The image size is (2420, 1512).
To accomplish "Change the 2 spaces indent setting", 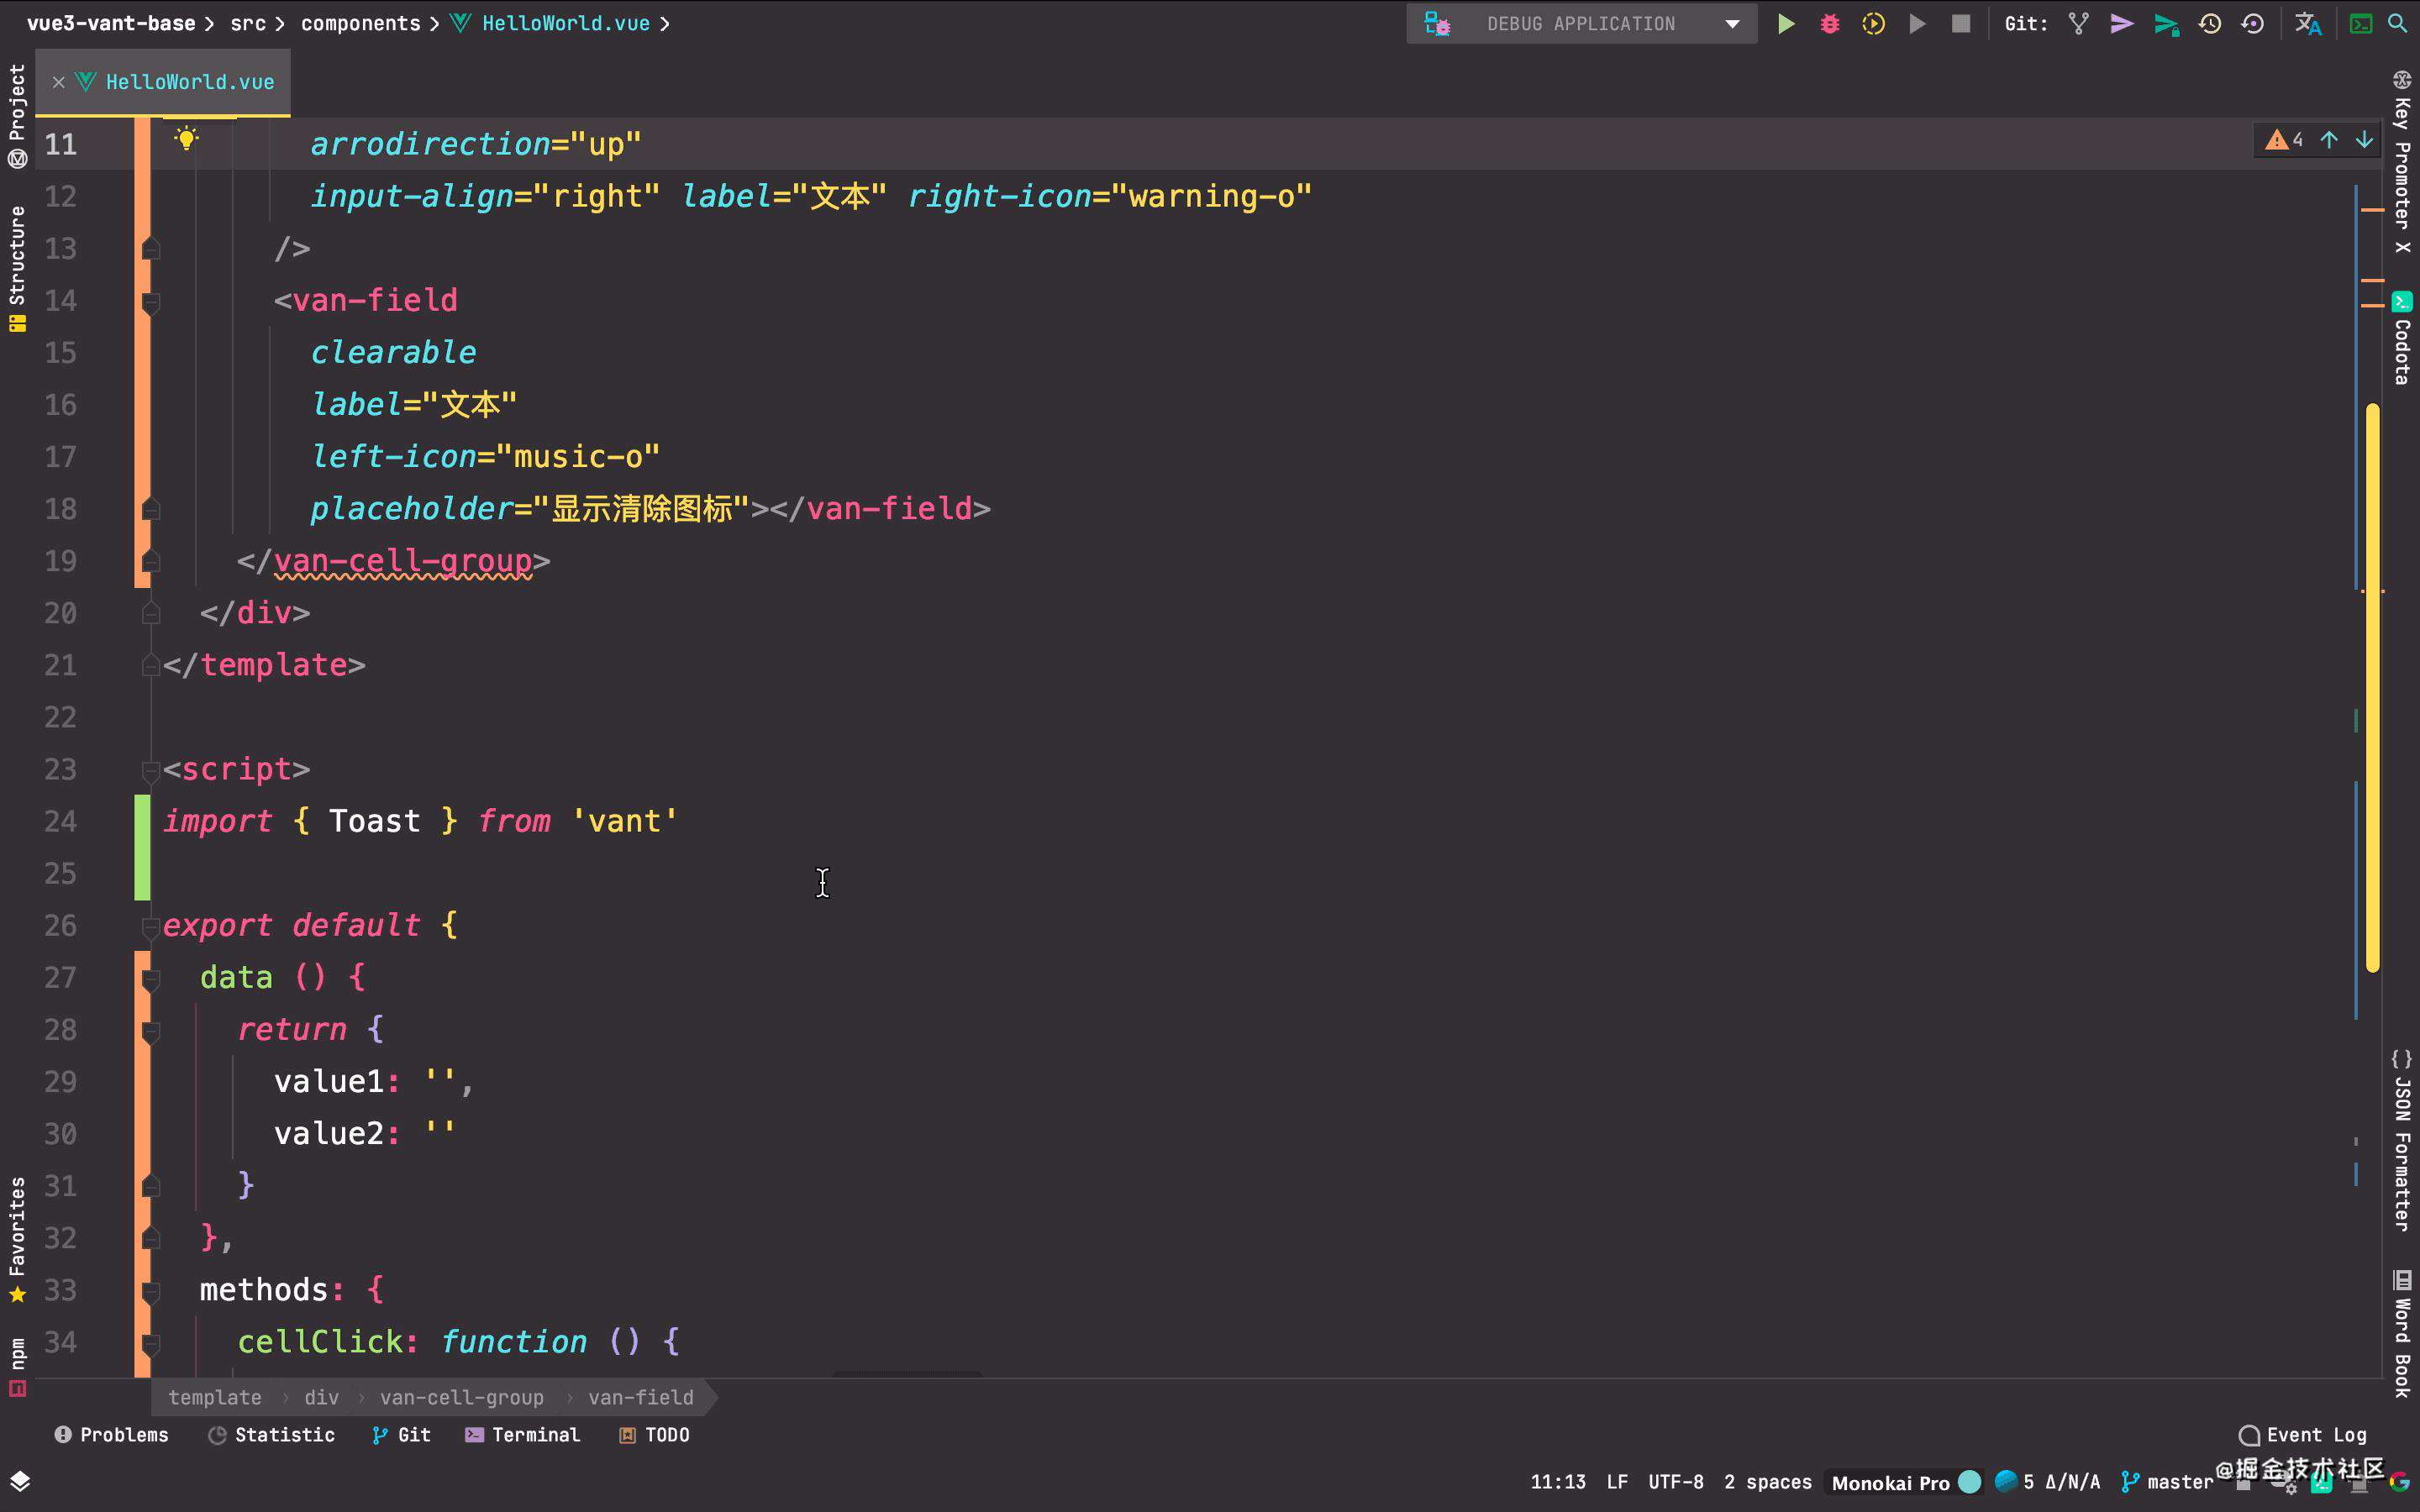I will coord(1767,1482).
